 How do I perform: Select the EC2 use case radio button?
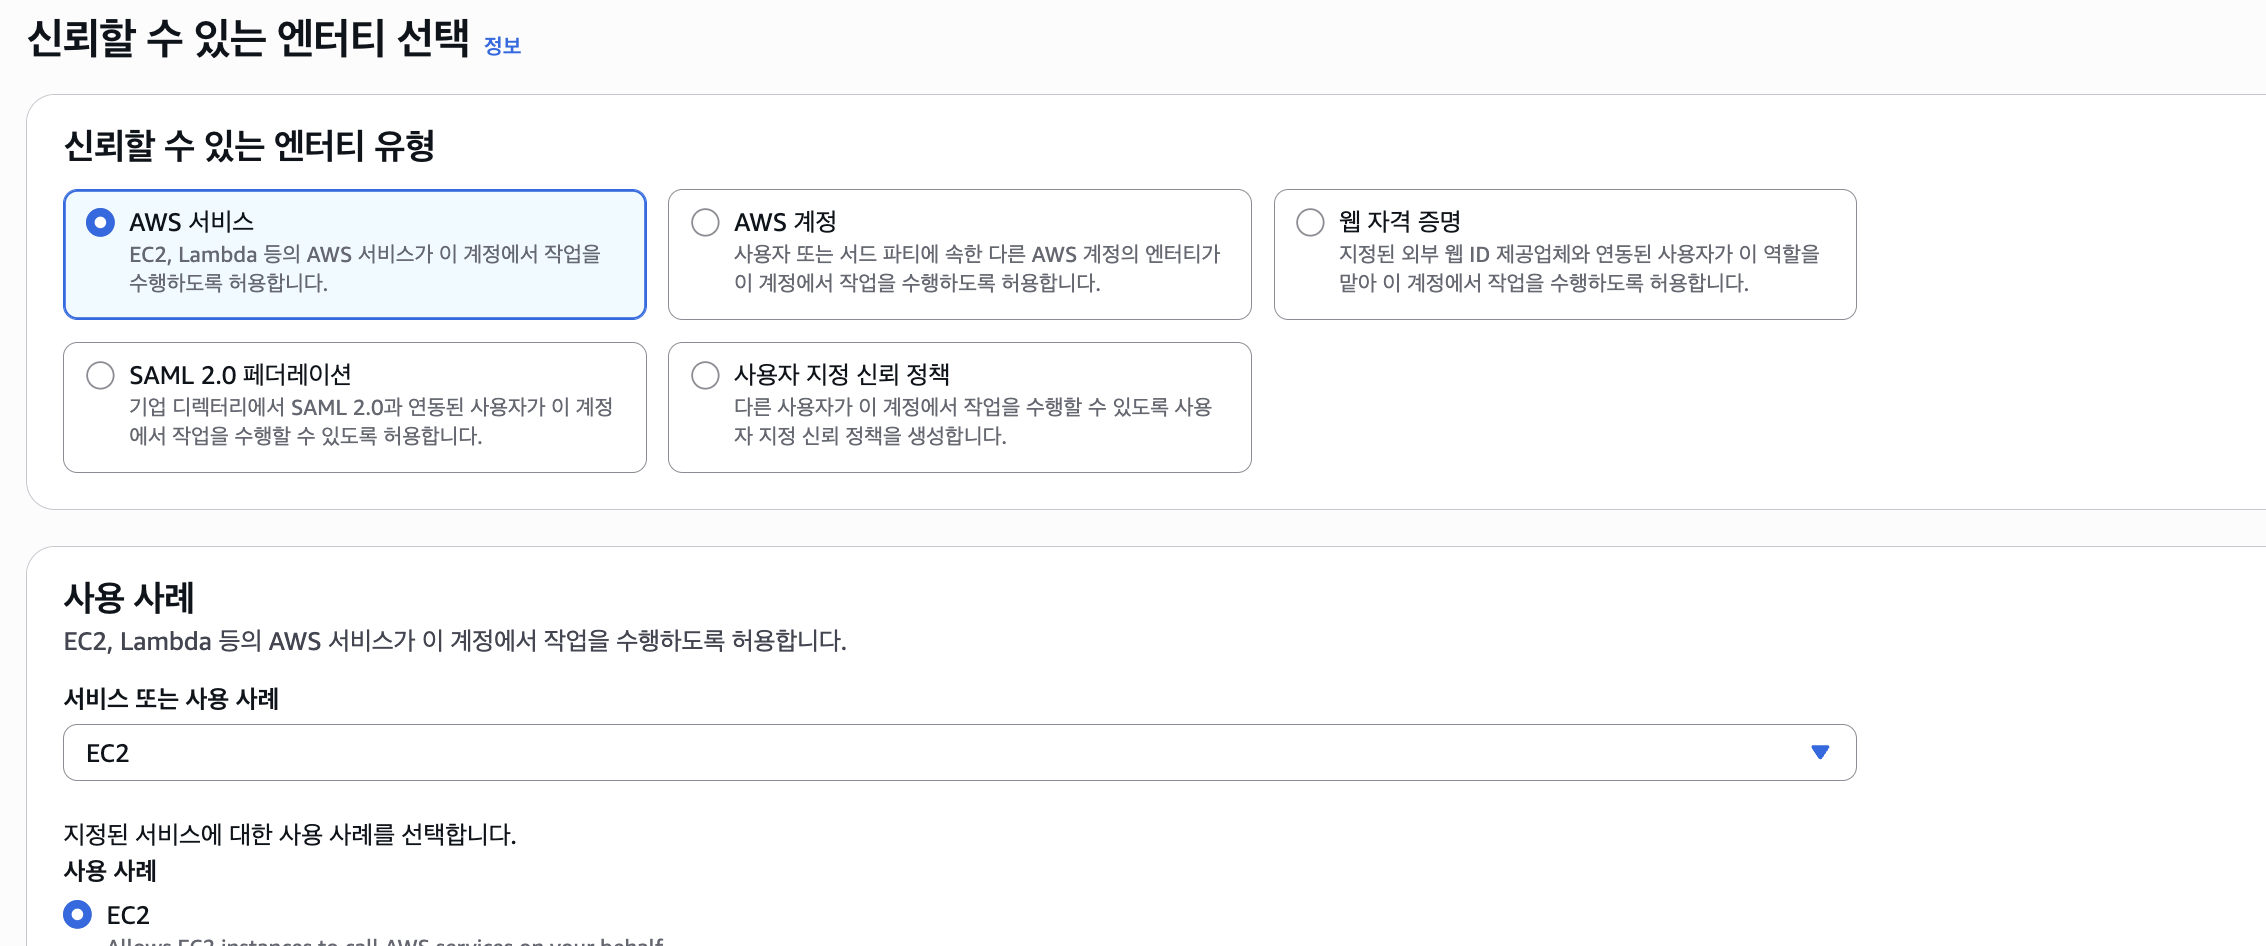pyautogui.click(x=77, y=914)
